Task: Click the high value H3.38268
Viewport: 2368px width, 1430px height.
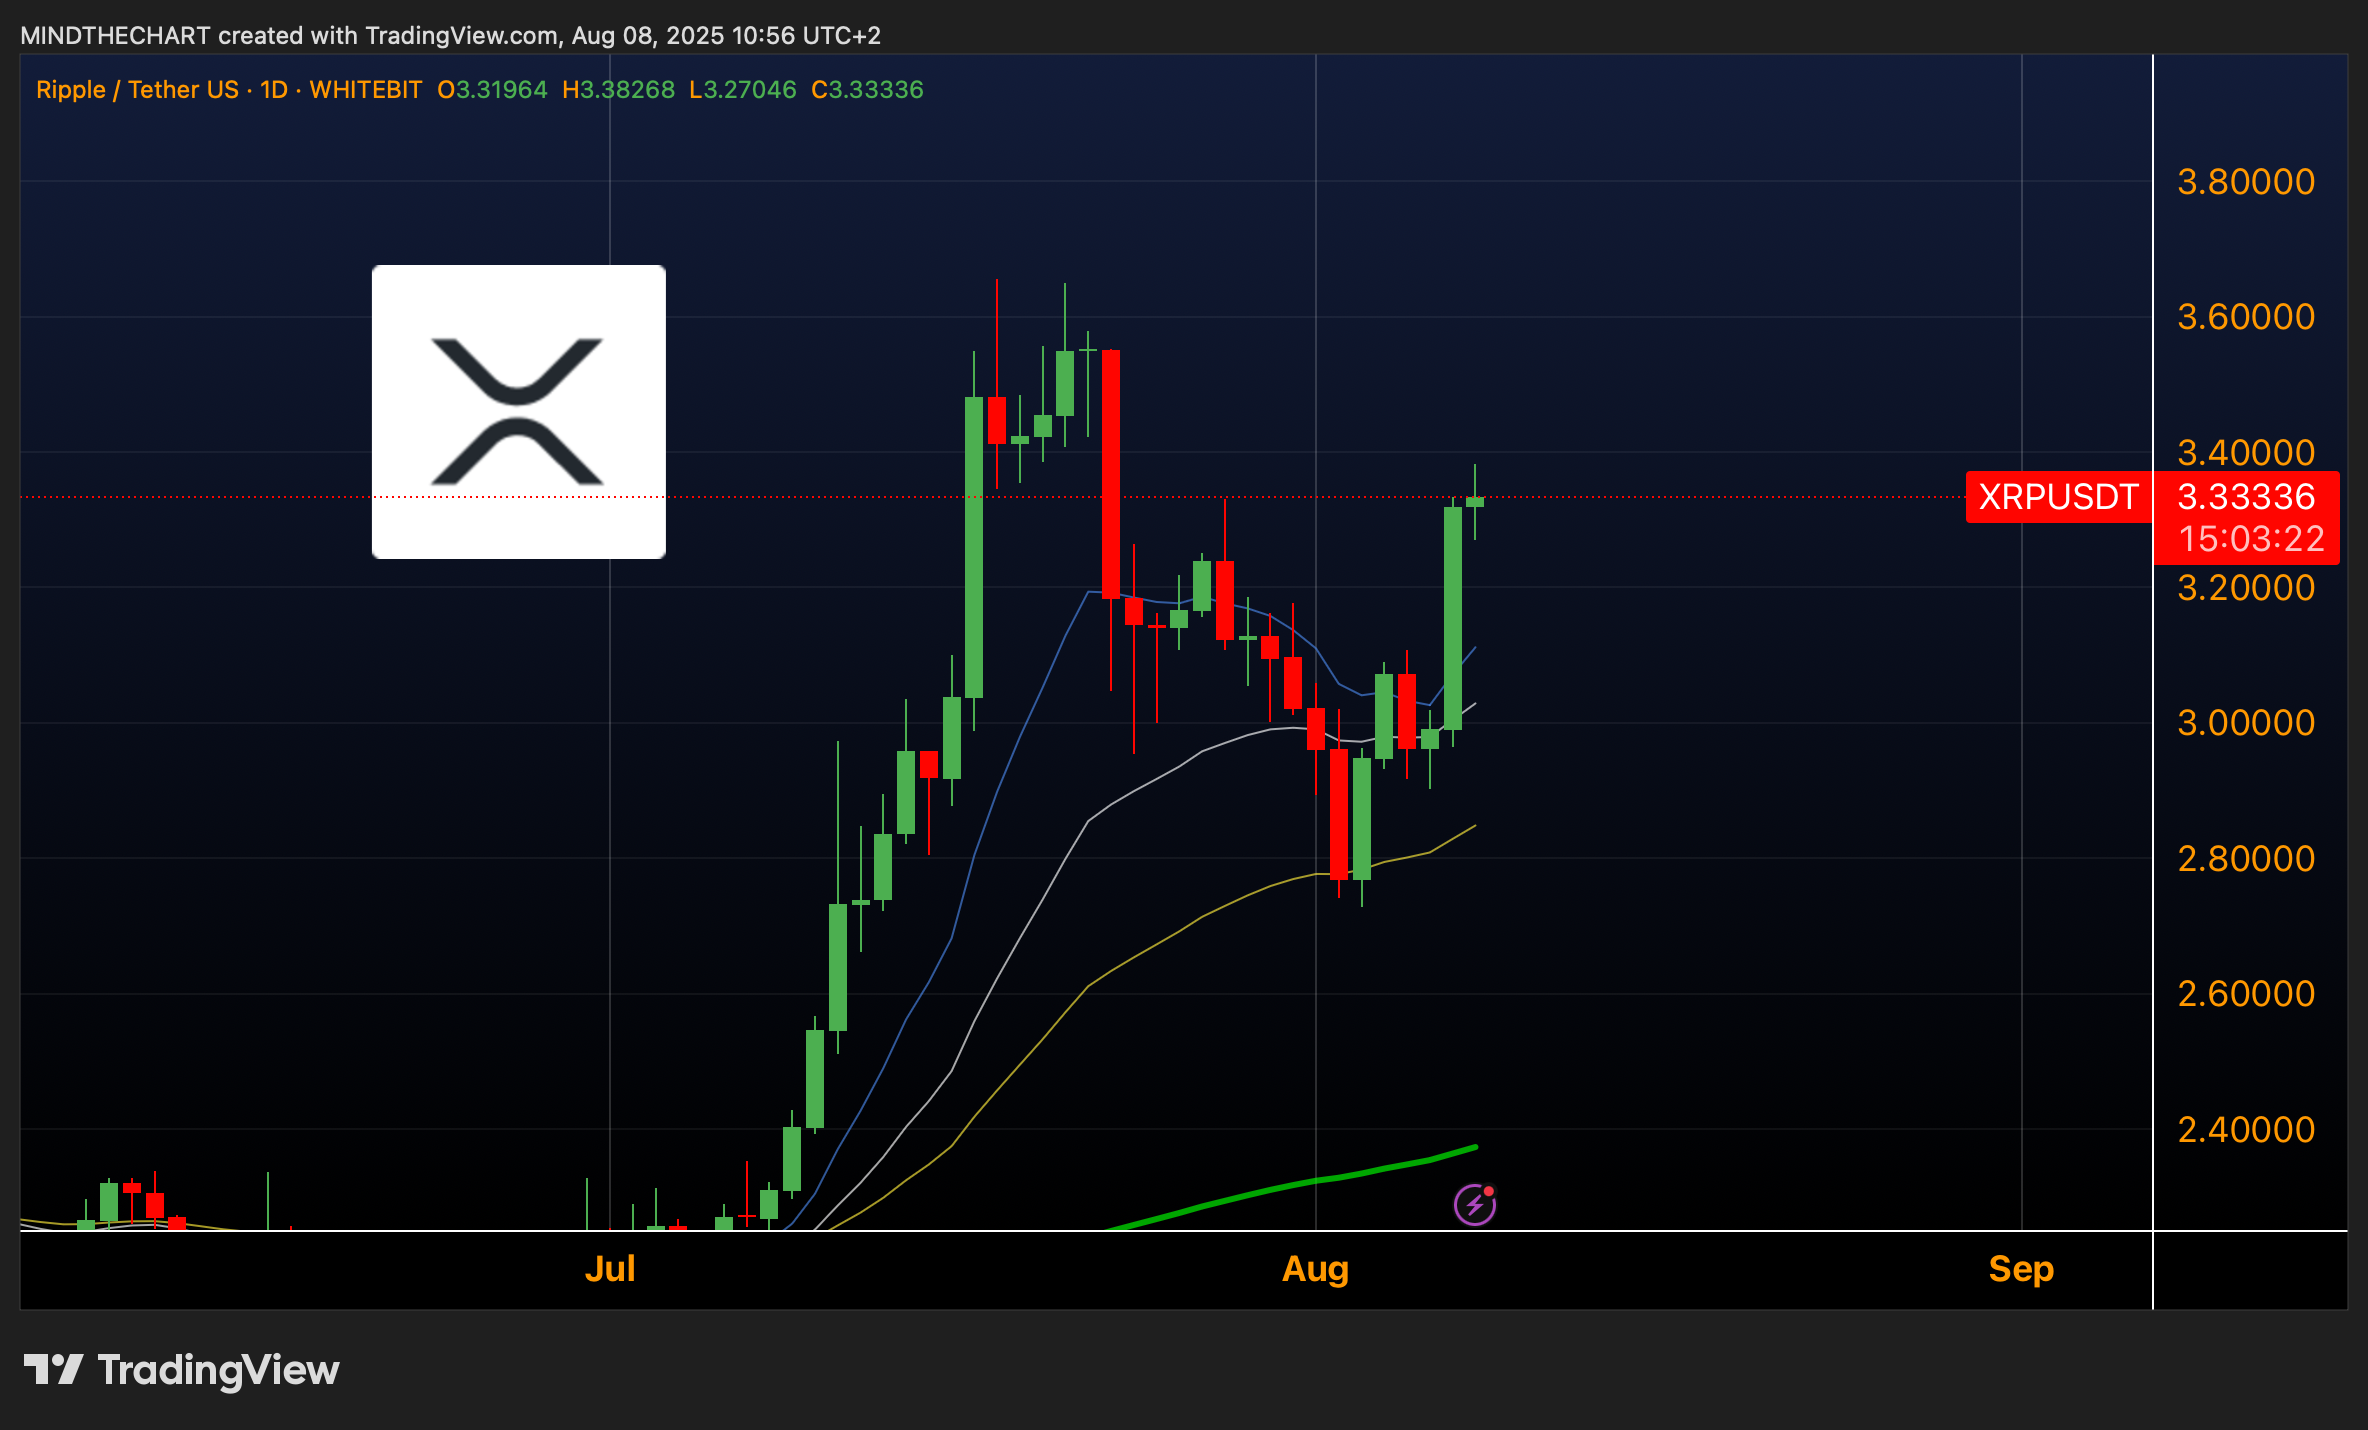Action: coord(618,90)
